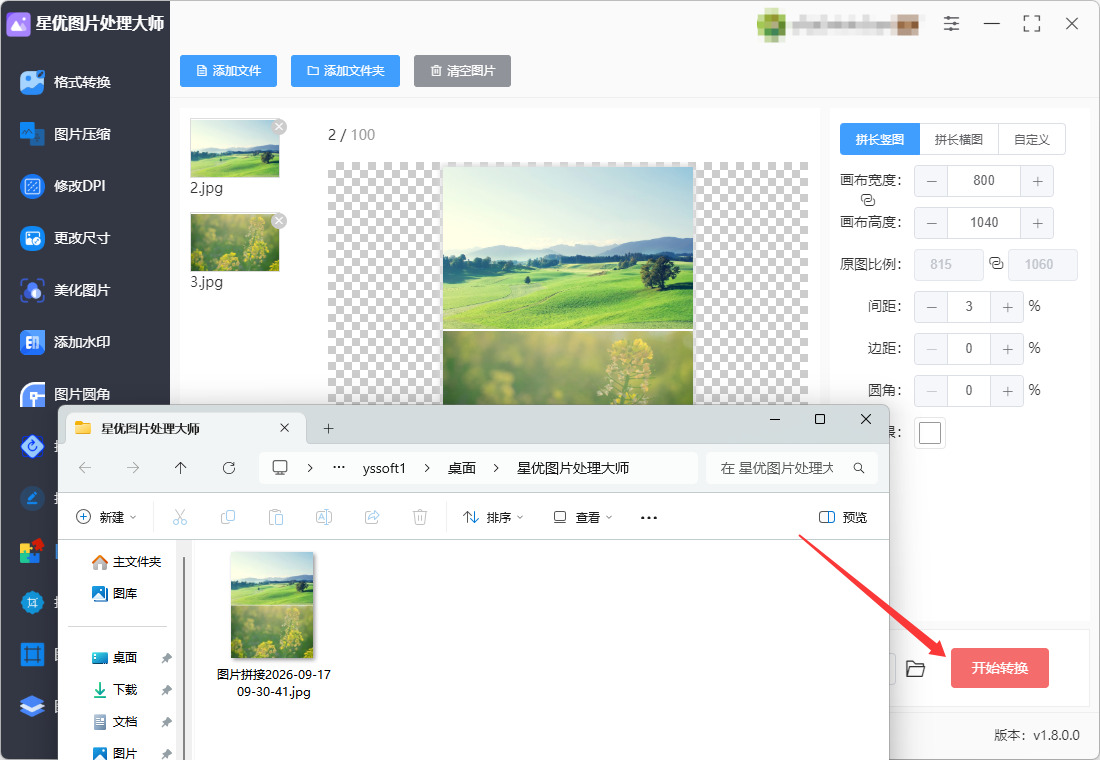
Task: Open the 图片圆角 rounded corner tool
Action: (65, 394)
